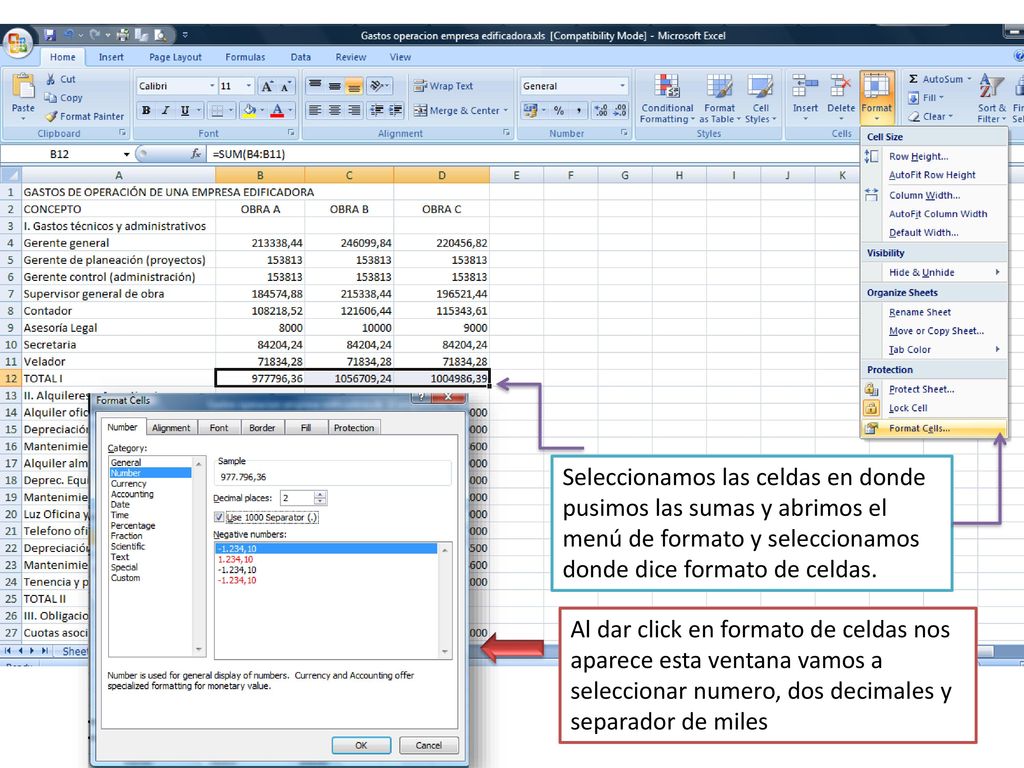Choose Protect Sheet... menu entry
This screenshot has height=768, width=1024.
click(934, 389)
